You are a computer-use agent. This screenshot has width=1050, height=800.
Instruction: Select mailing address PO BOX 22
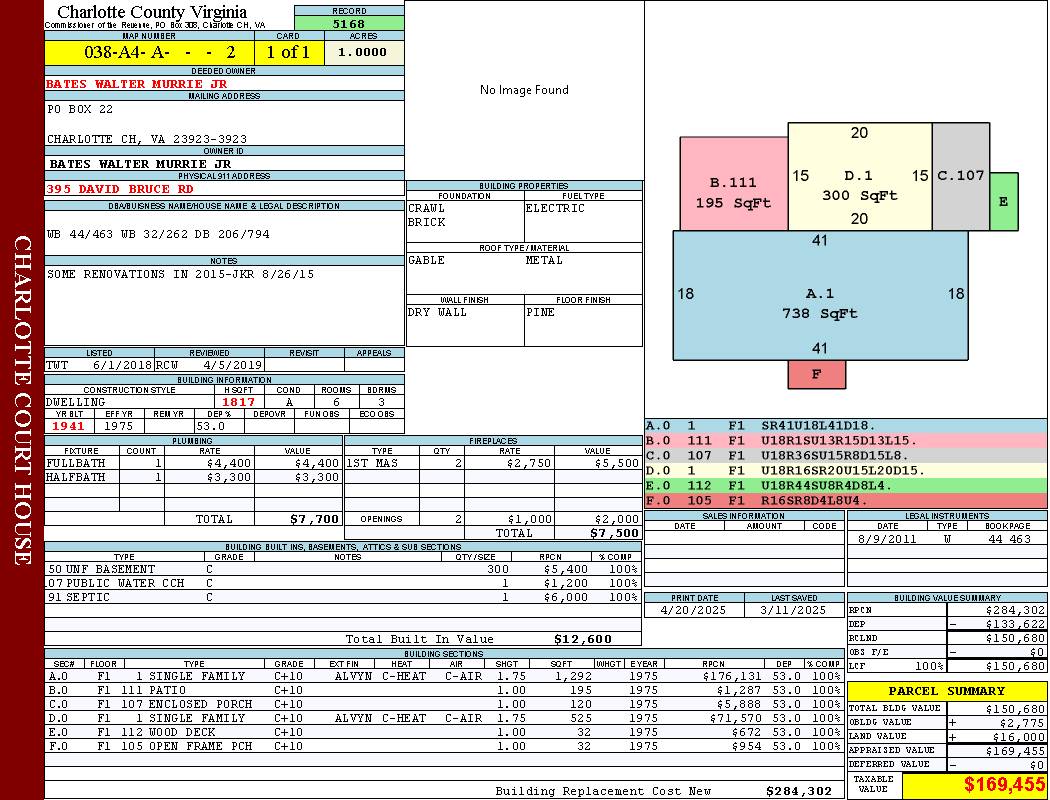pos(80,109)
